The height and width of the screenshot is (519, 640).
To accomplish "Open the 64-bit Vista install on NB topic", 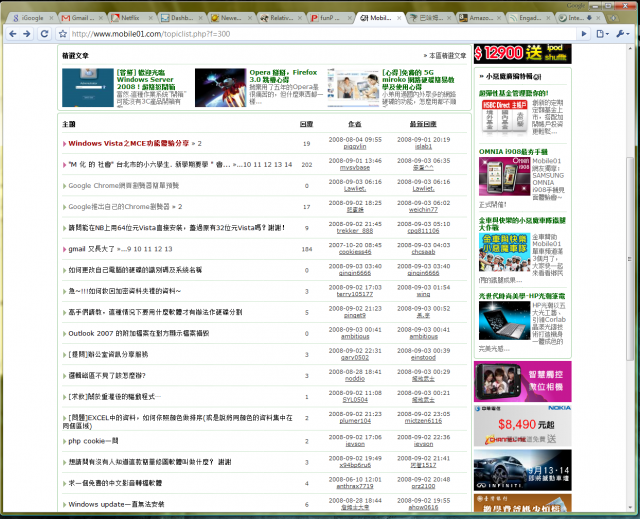I will click(176, 228).
